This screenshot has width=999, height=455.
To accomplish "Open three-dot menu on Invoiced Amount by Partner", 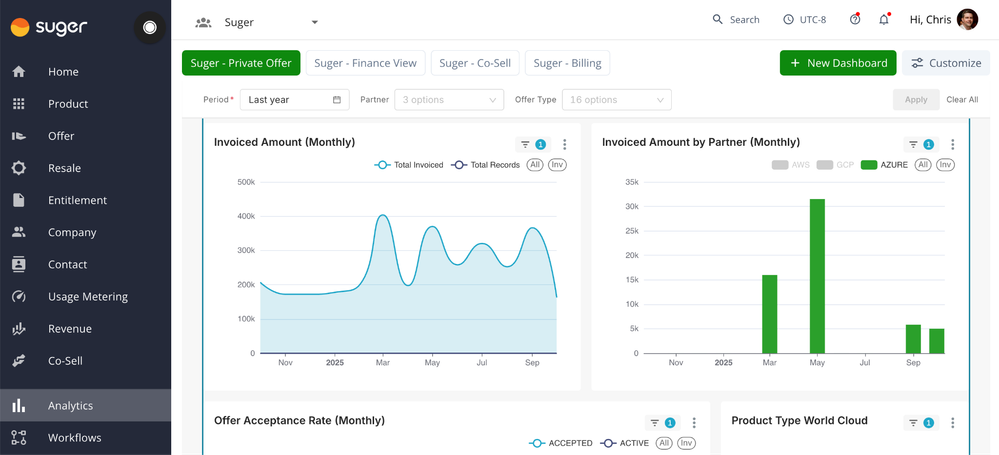I will [x=952, y=145].
